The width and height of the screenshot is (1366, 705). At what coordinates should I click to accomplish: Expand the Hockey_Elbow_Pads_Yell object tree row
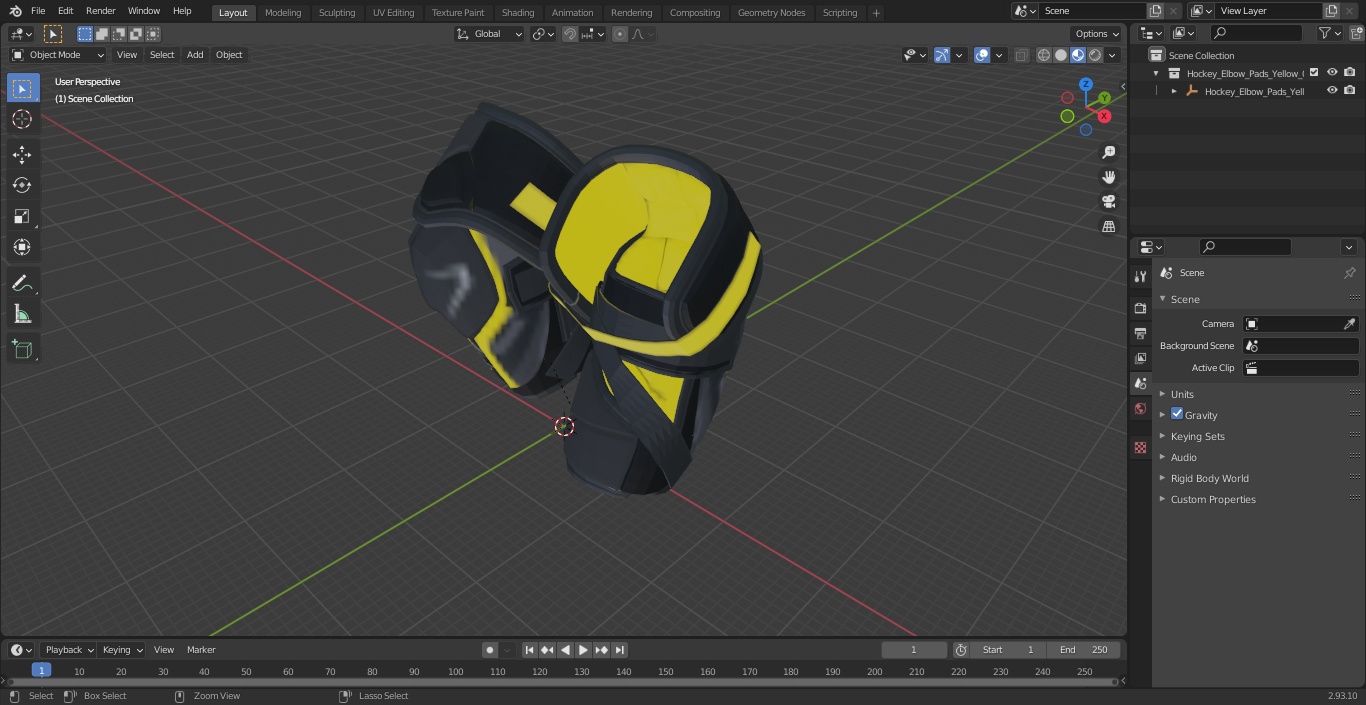point(1174,91)
